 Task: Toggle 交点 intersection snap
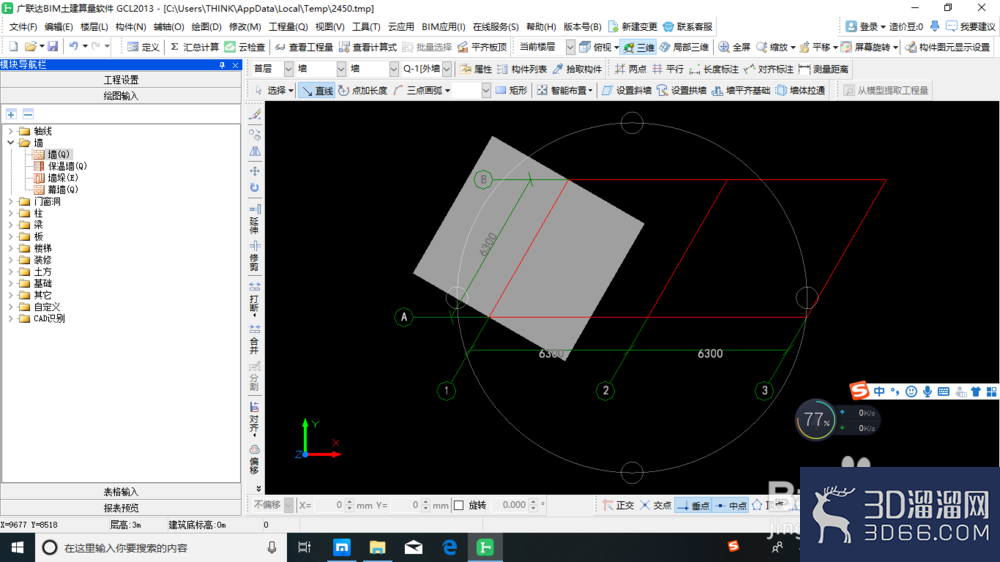(656, 505)
